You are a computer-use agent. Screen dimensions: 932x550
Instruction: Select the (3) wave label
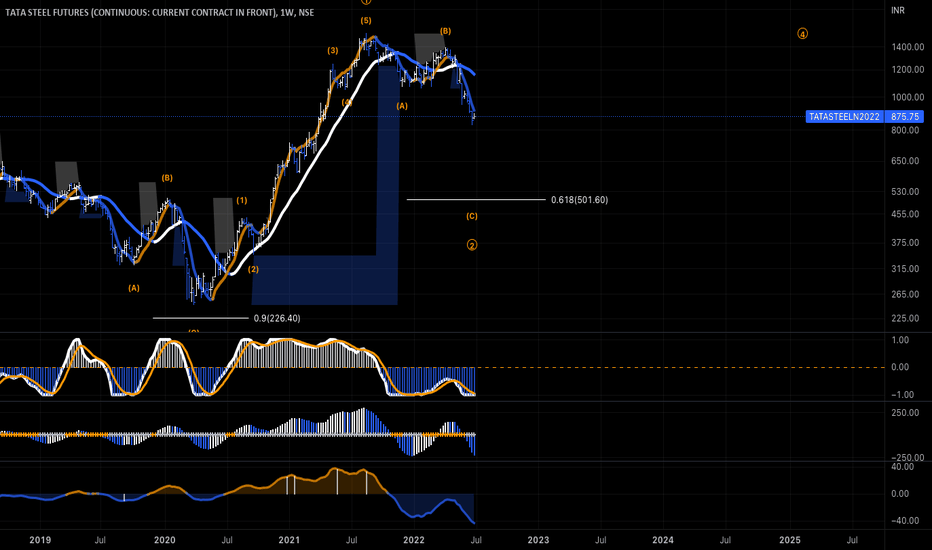click(333, 51)
